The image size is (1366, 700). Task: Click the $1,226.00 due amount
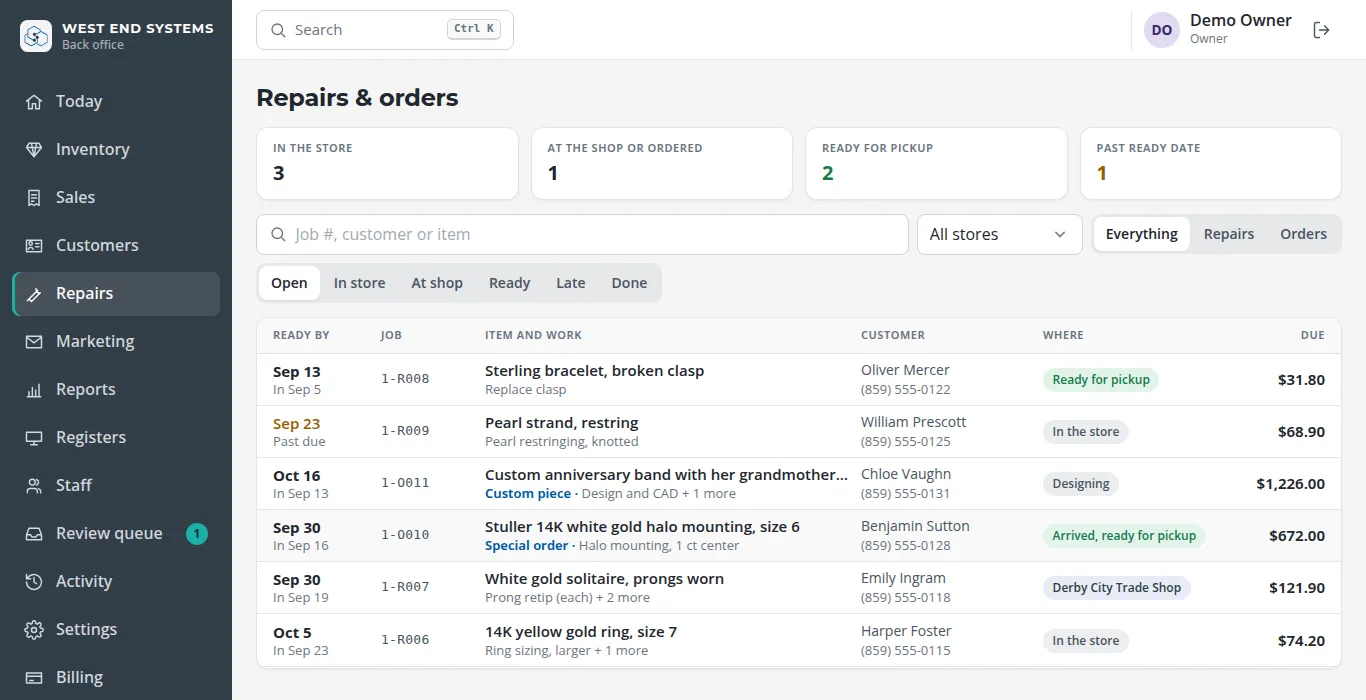[x=1291, y=484]
